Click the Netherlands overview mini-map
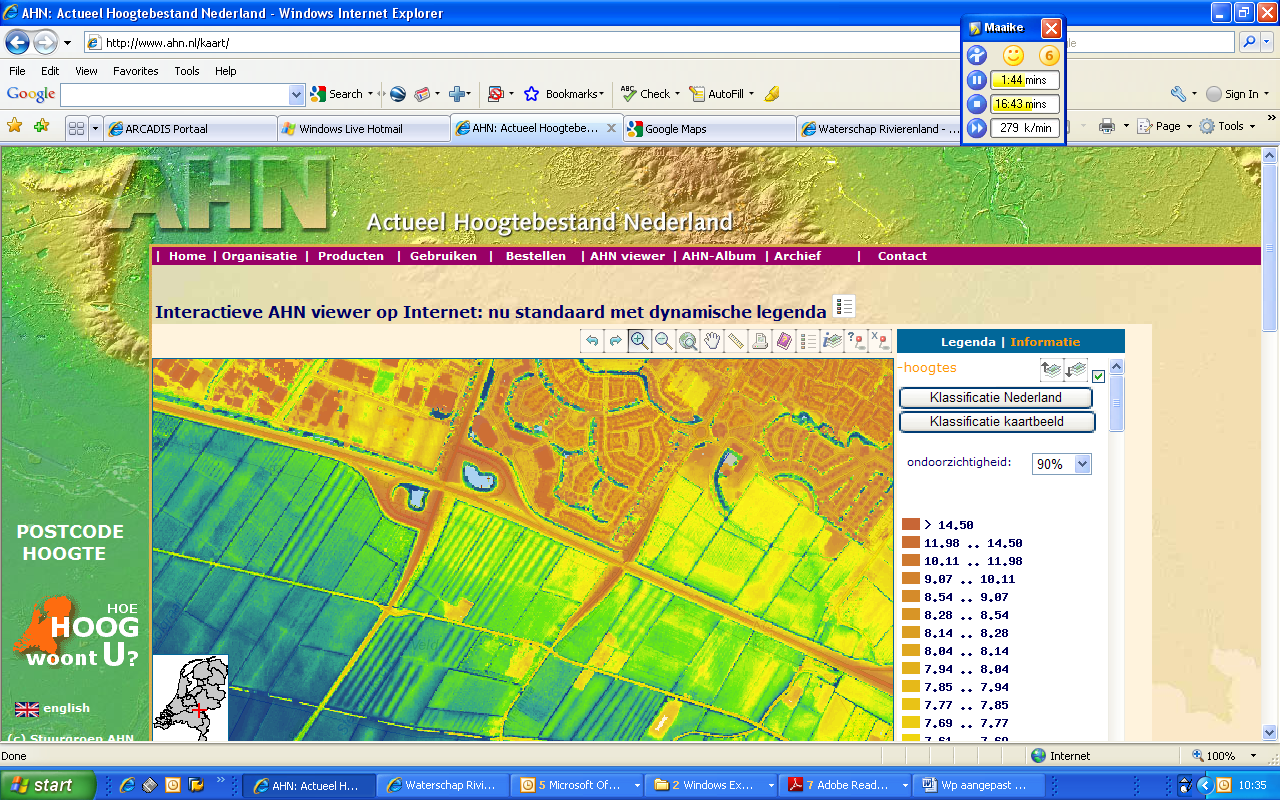This screenshot has height=800, width=1280. click(191, 698)
